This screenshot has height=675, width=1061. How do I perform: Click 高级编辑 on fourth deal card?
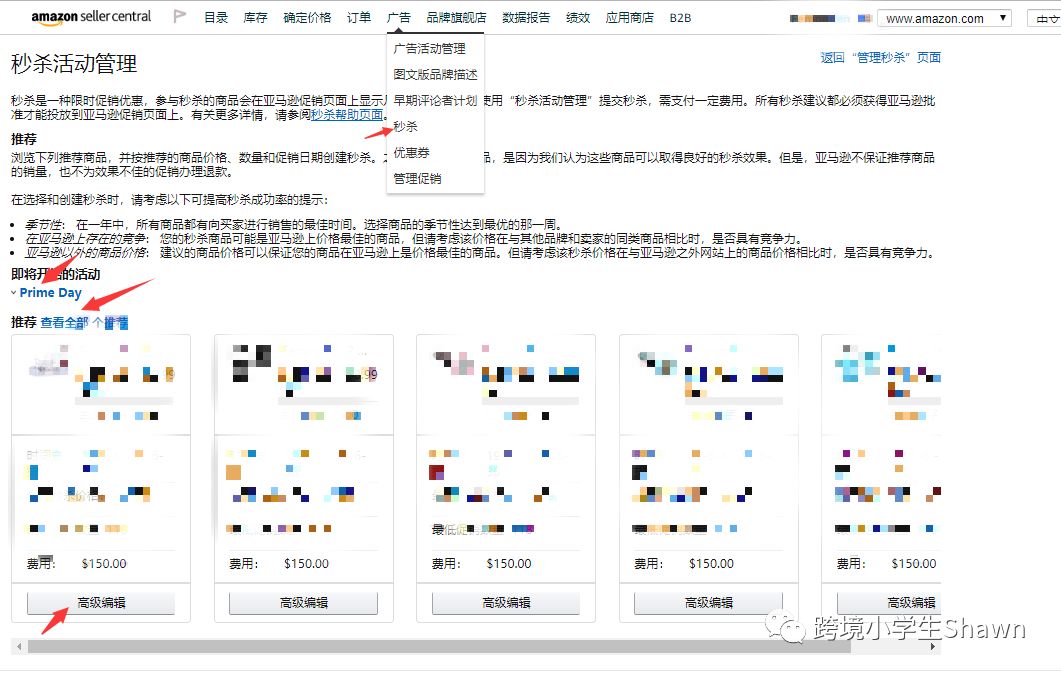[x=708, y=603]
